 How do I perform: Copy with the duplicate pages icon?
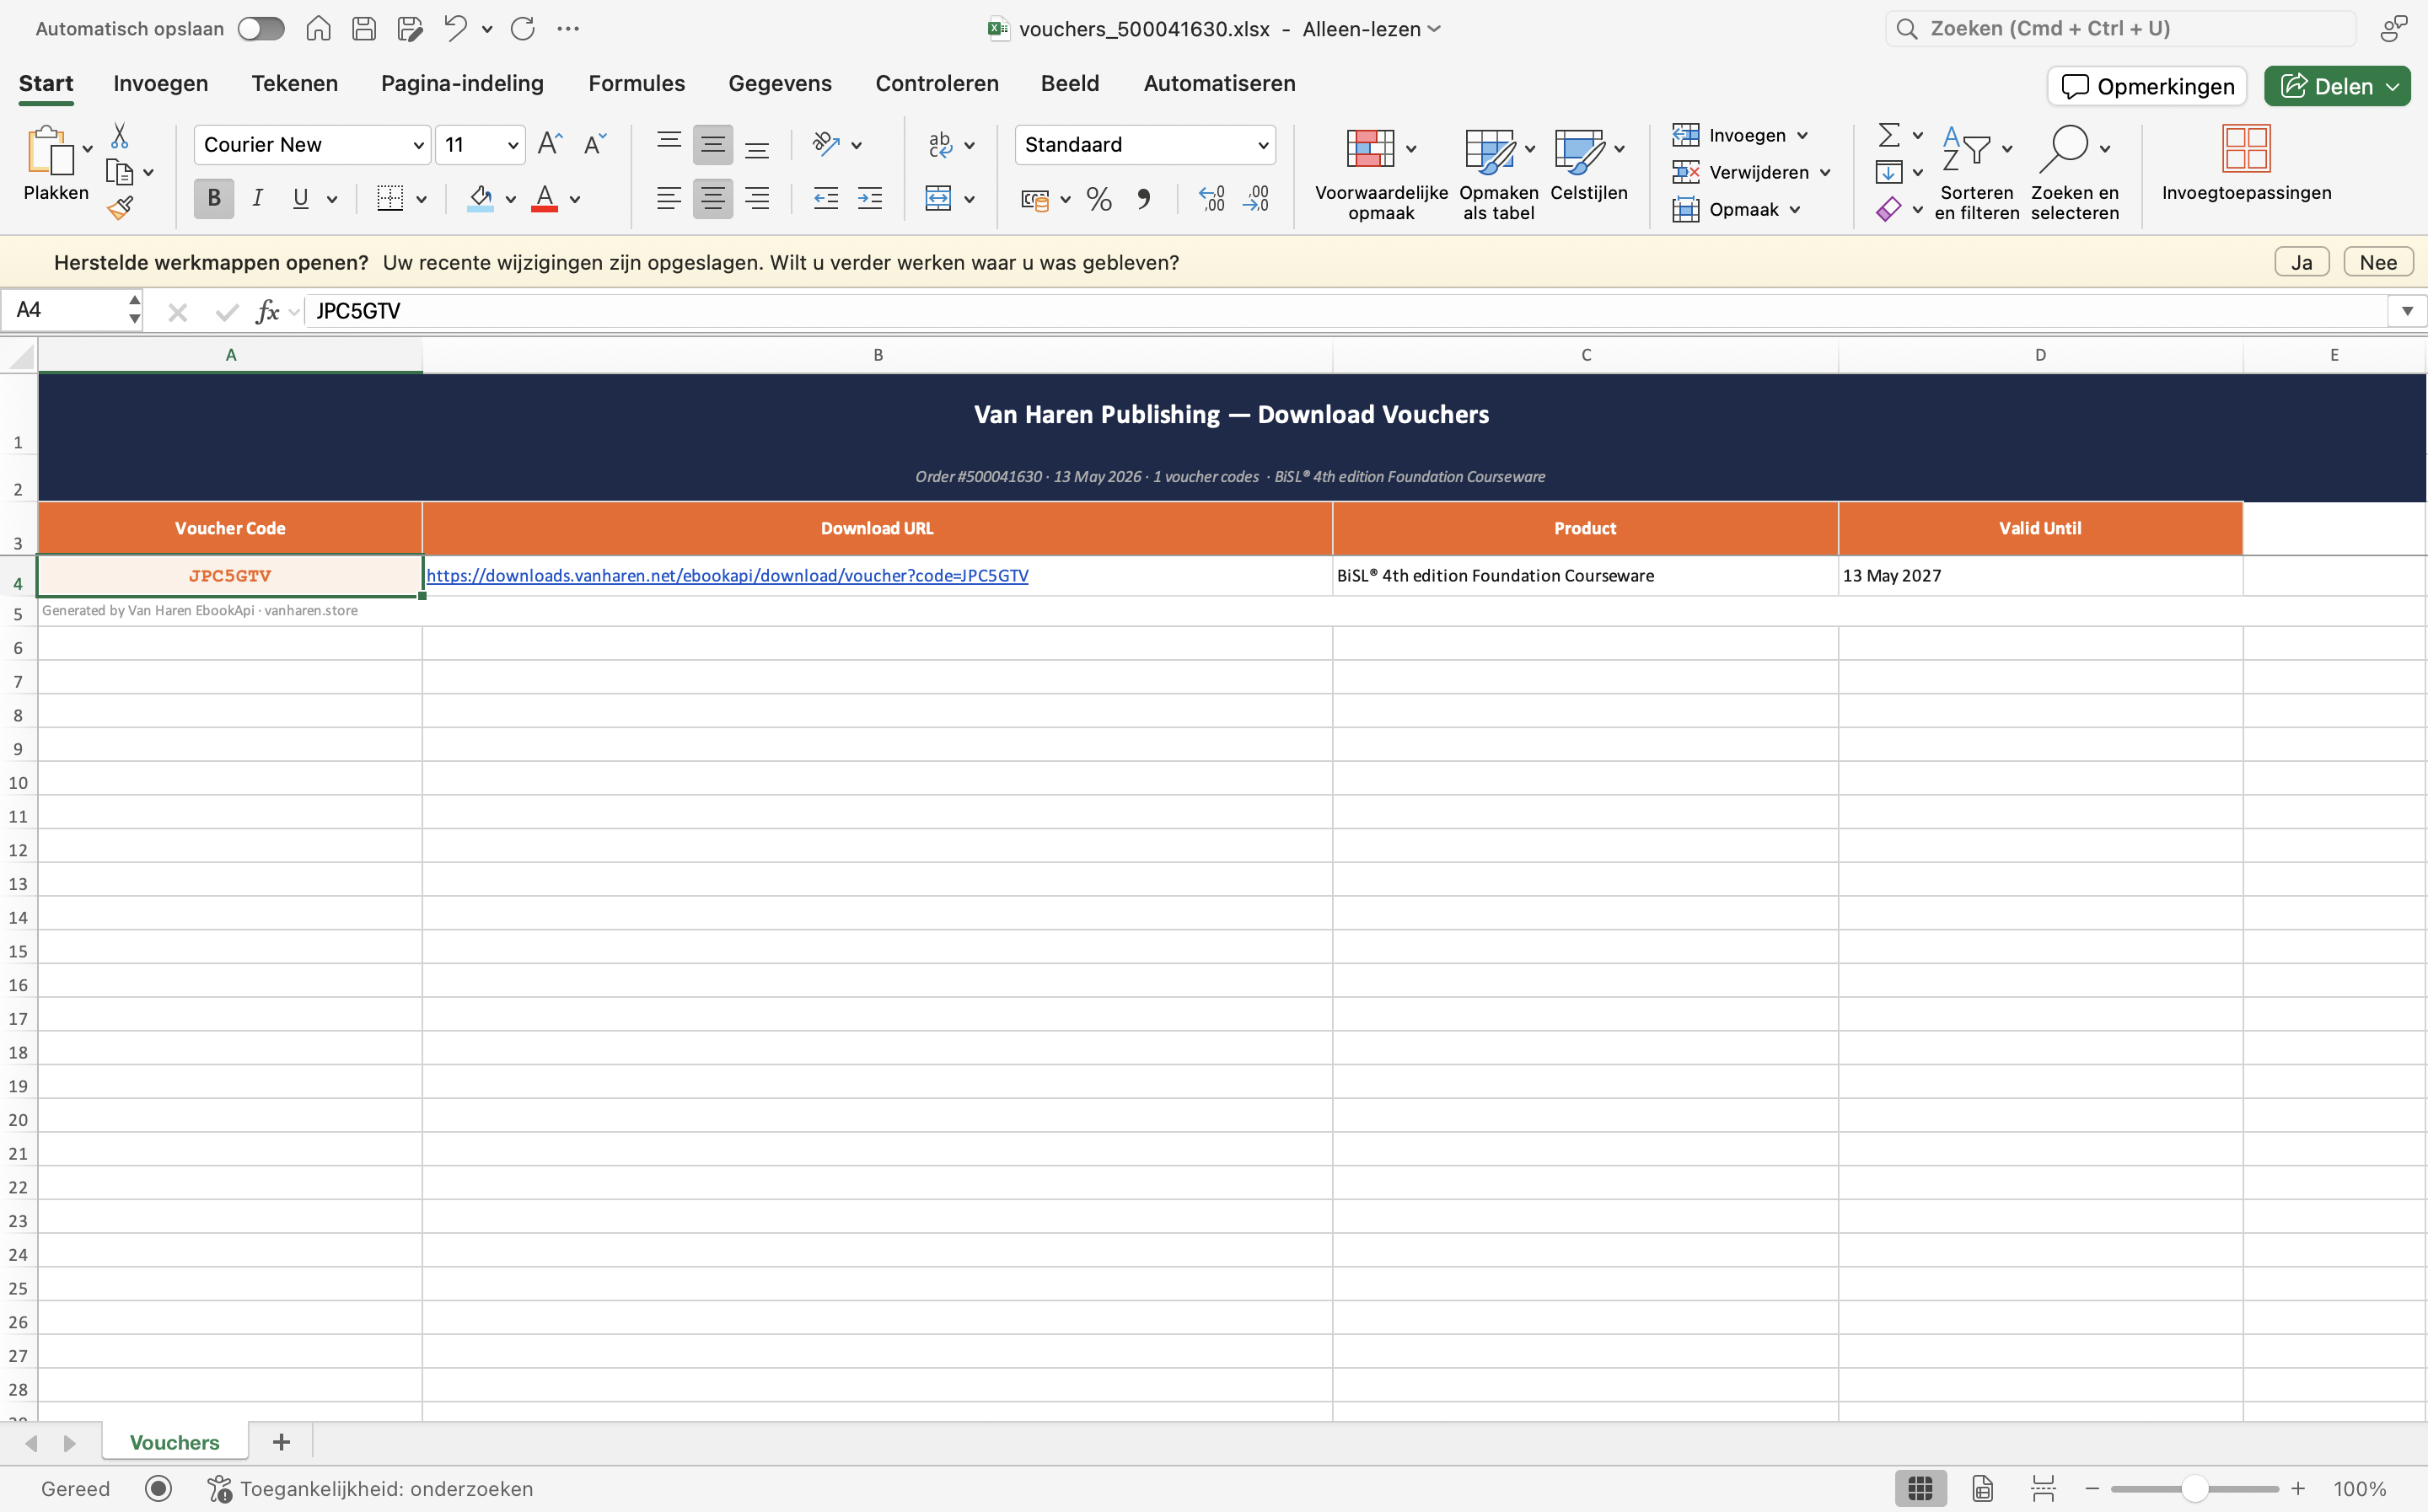[120, 172]
